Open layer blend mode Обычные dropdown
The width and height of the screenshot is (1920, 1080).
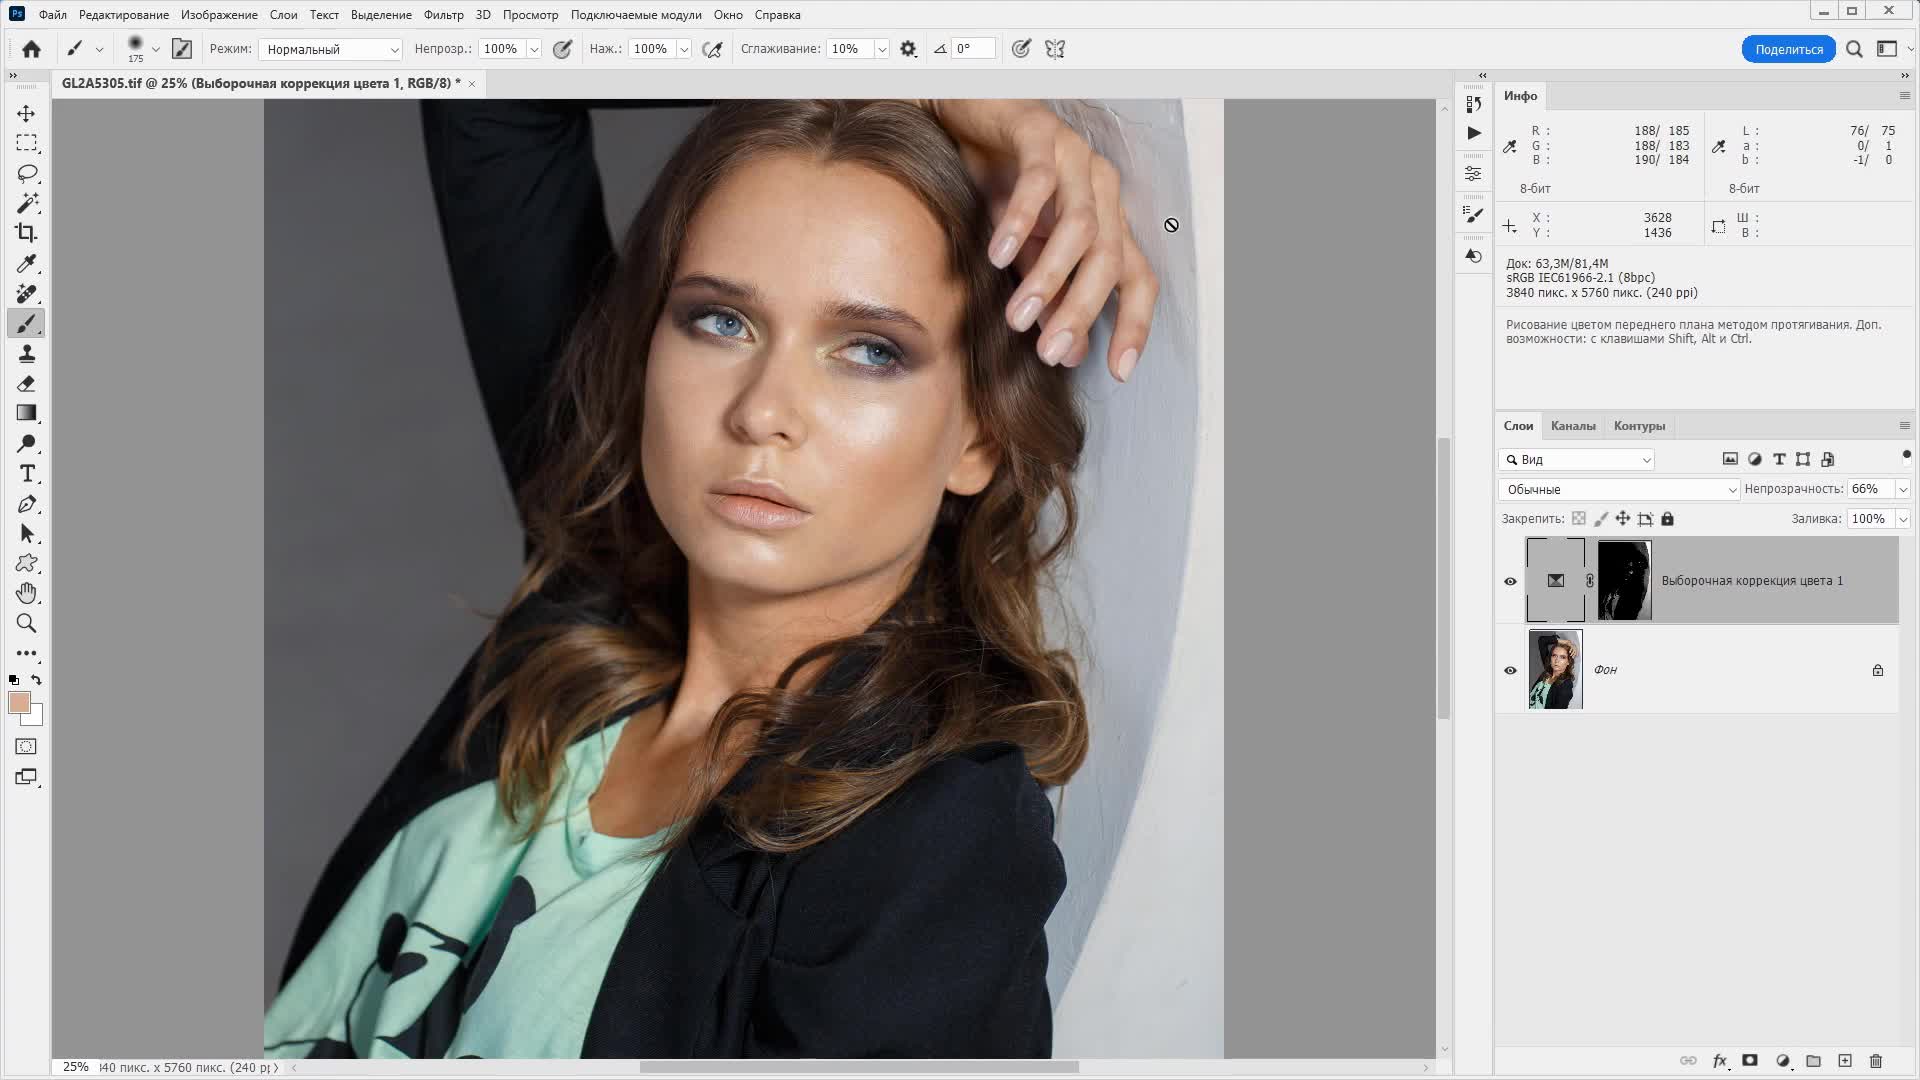pyautogui.click(x=1619, y=489)
